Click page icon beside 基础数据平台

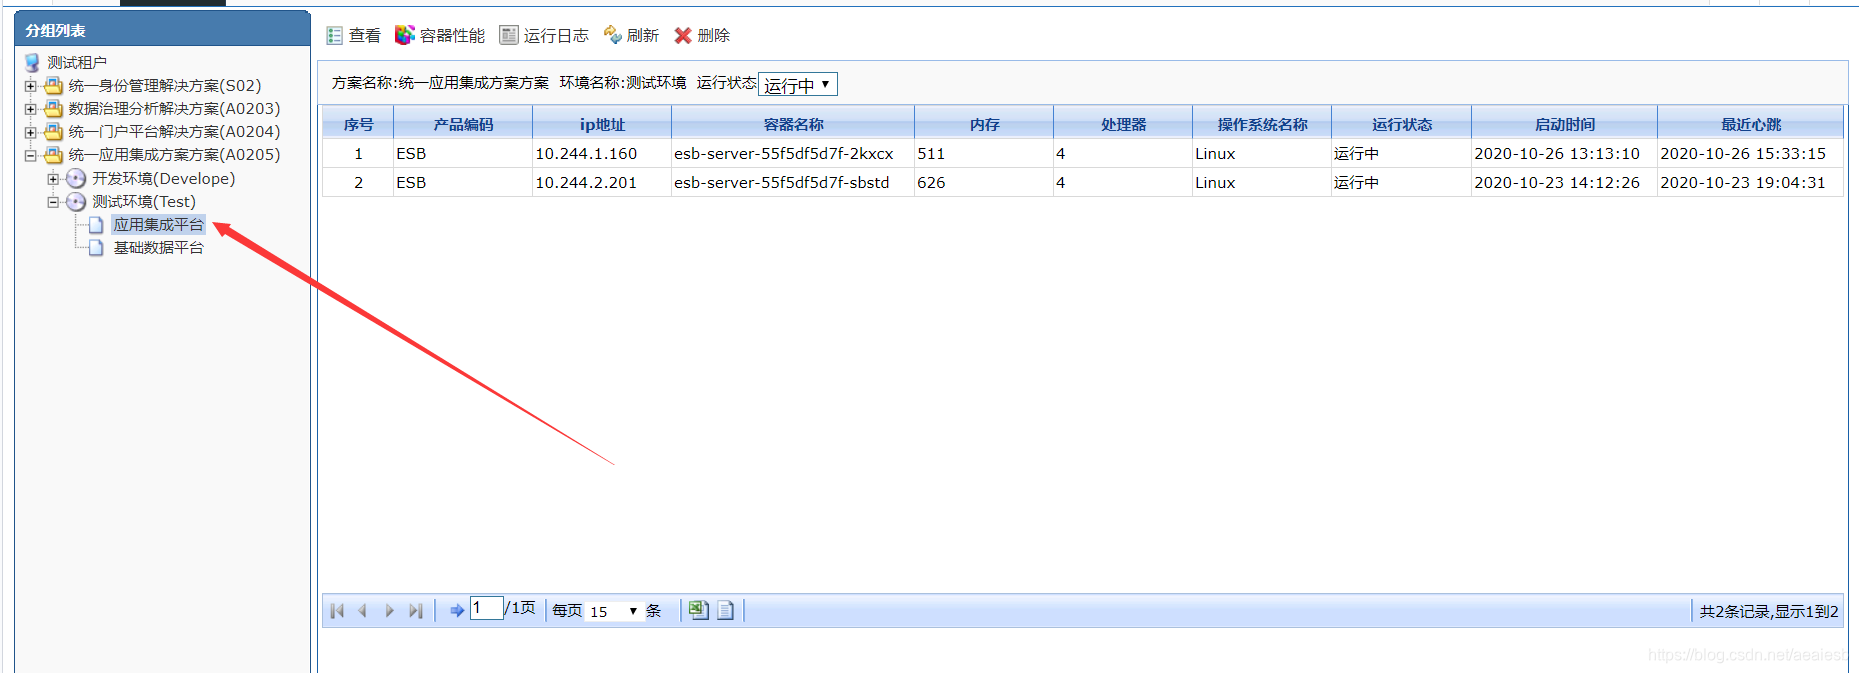(x=96, y=248)
